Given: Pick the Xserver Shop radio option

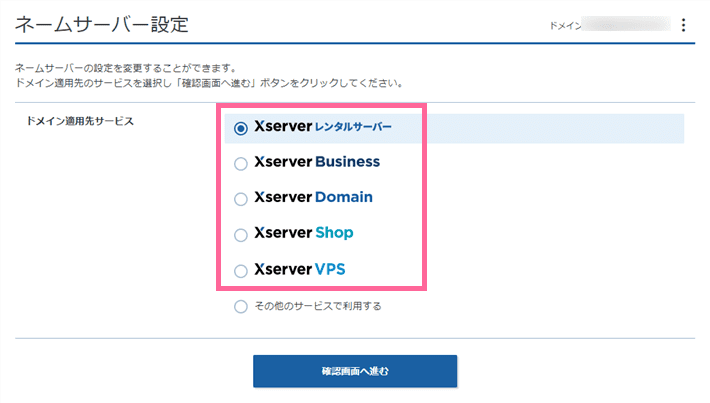Looking at the screenshot, I should click(241, 235).
